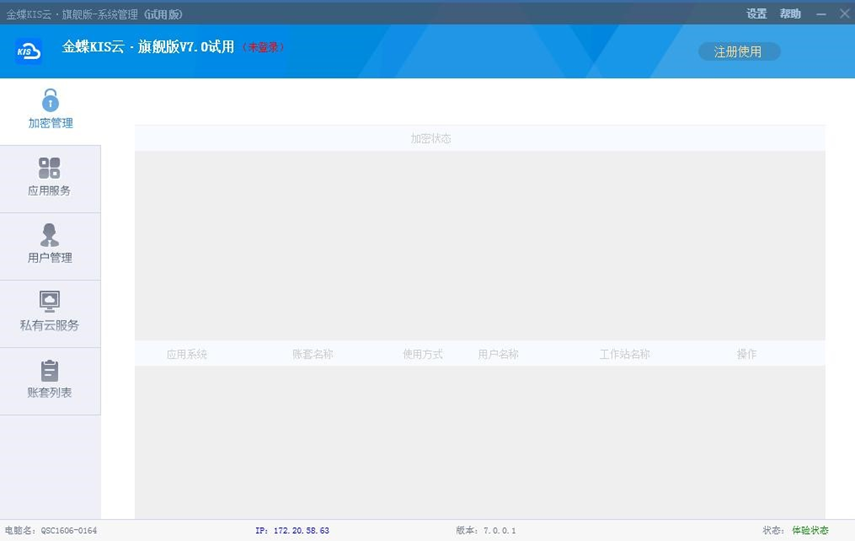The width and height of the screenshot is (855, 541).
Task: Click the KIS cloud logo icon
Action: (x=28, y=52)
